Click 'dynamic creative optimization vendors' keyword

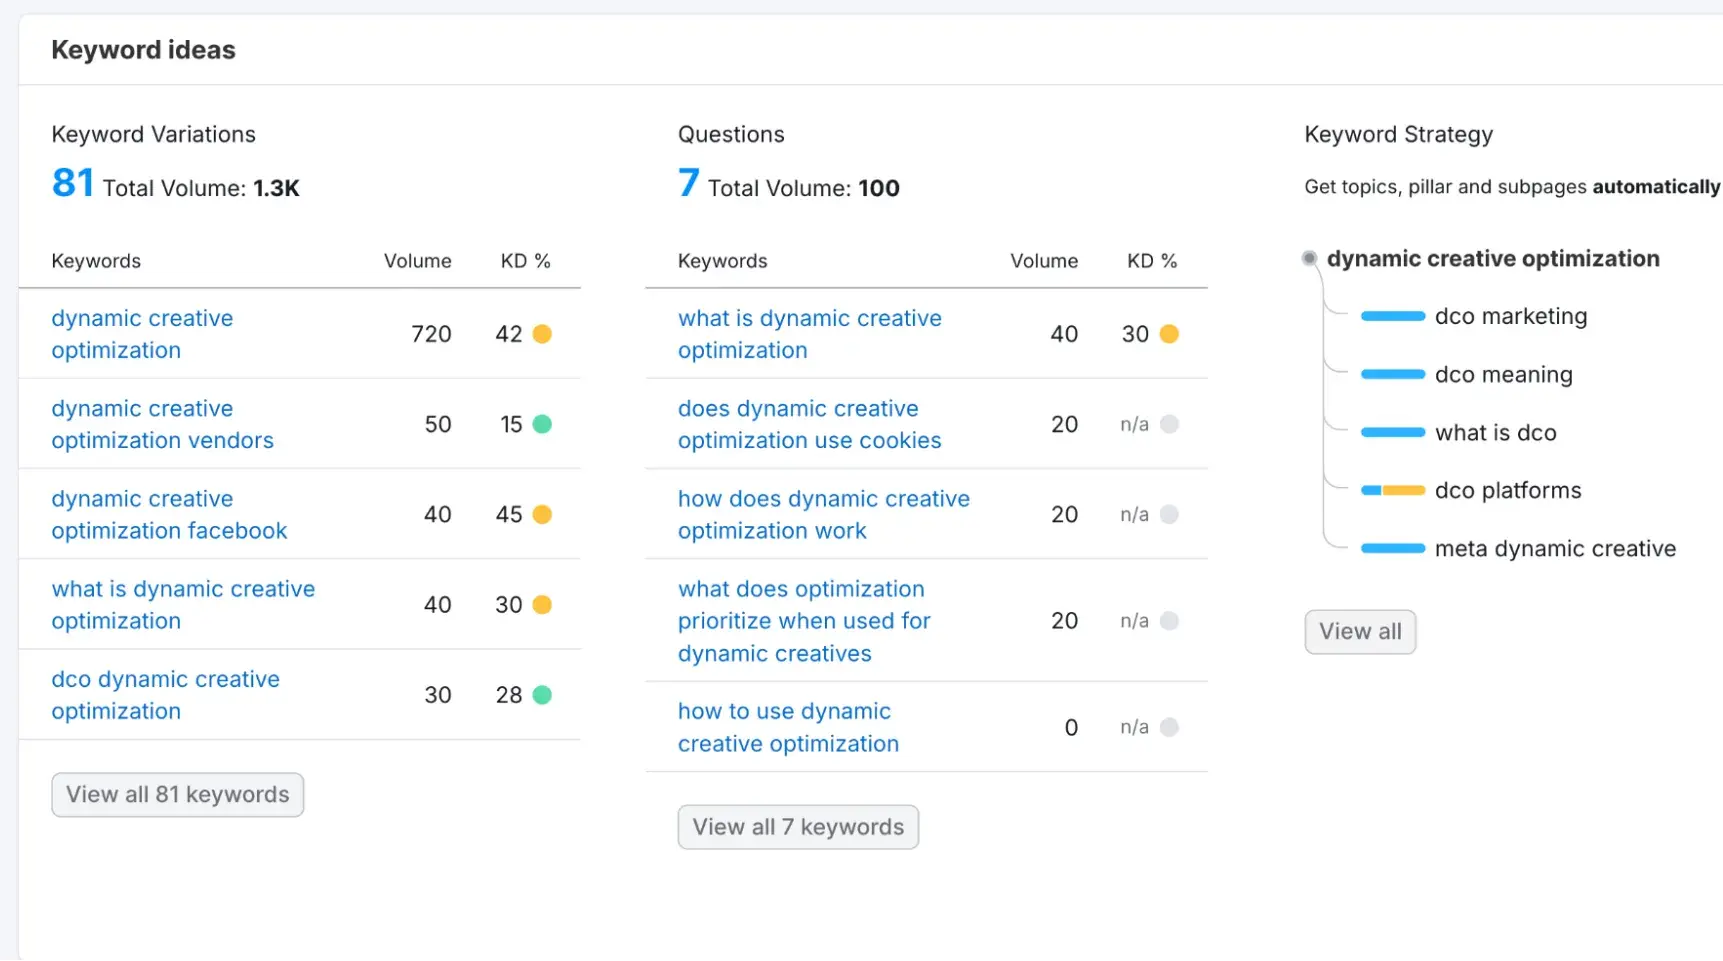(162, 424)
